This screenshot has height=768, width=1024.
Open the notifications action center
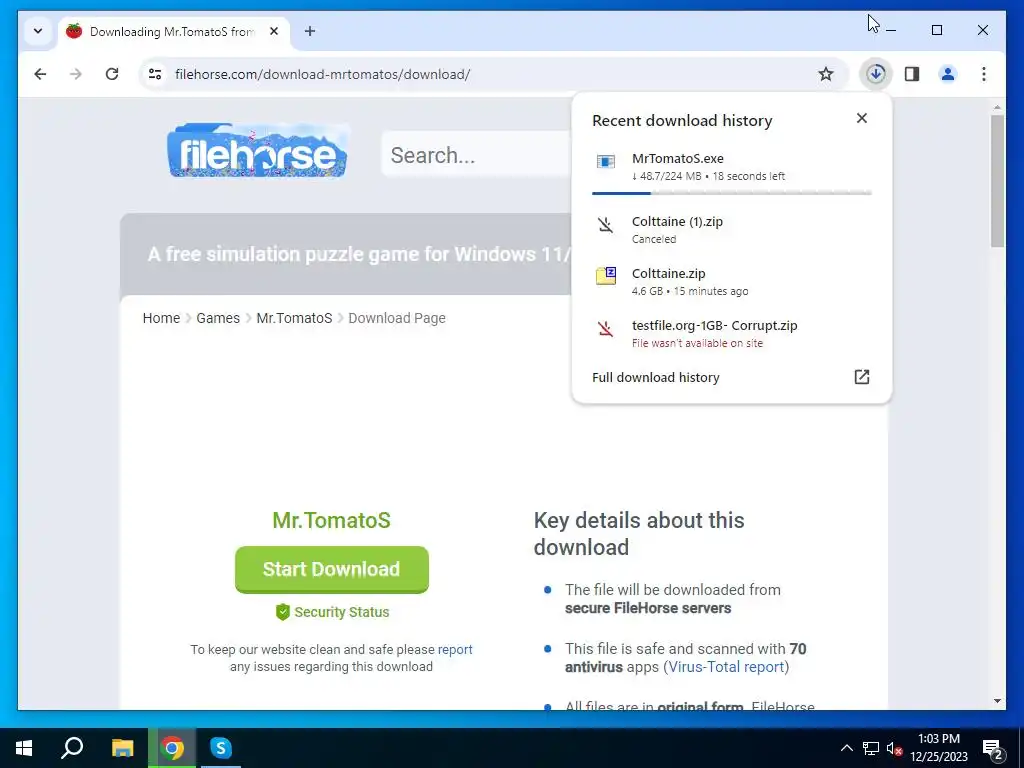(x=993, y=749)
